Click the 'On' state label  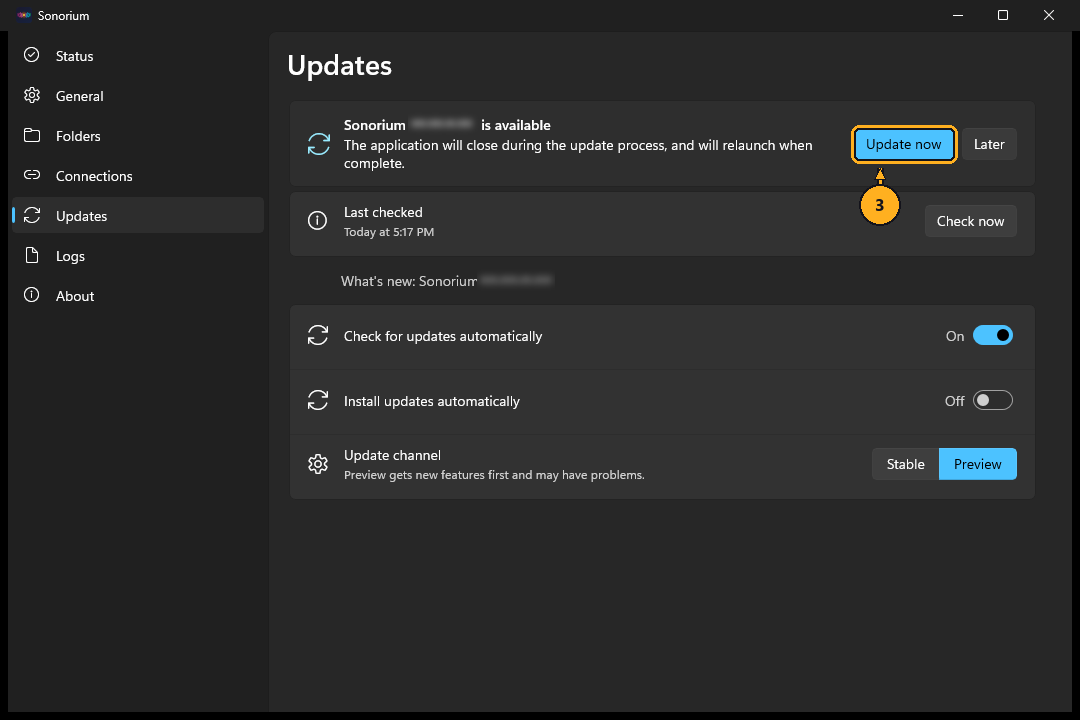955,336
